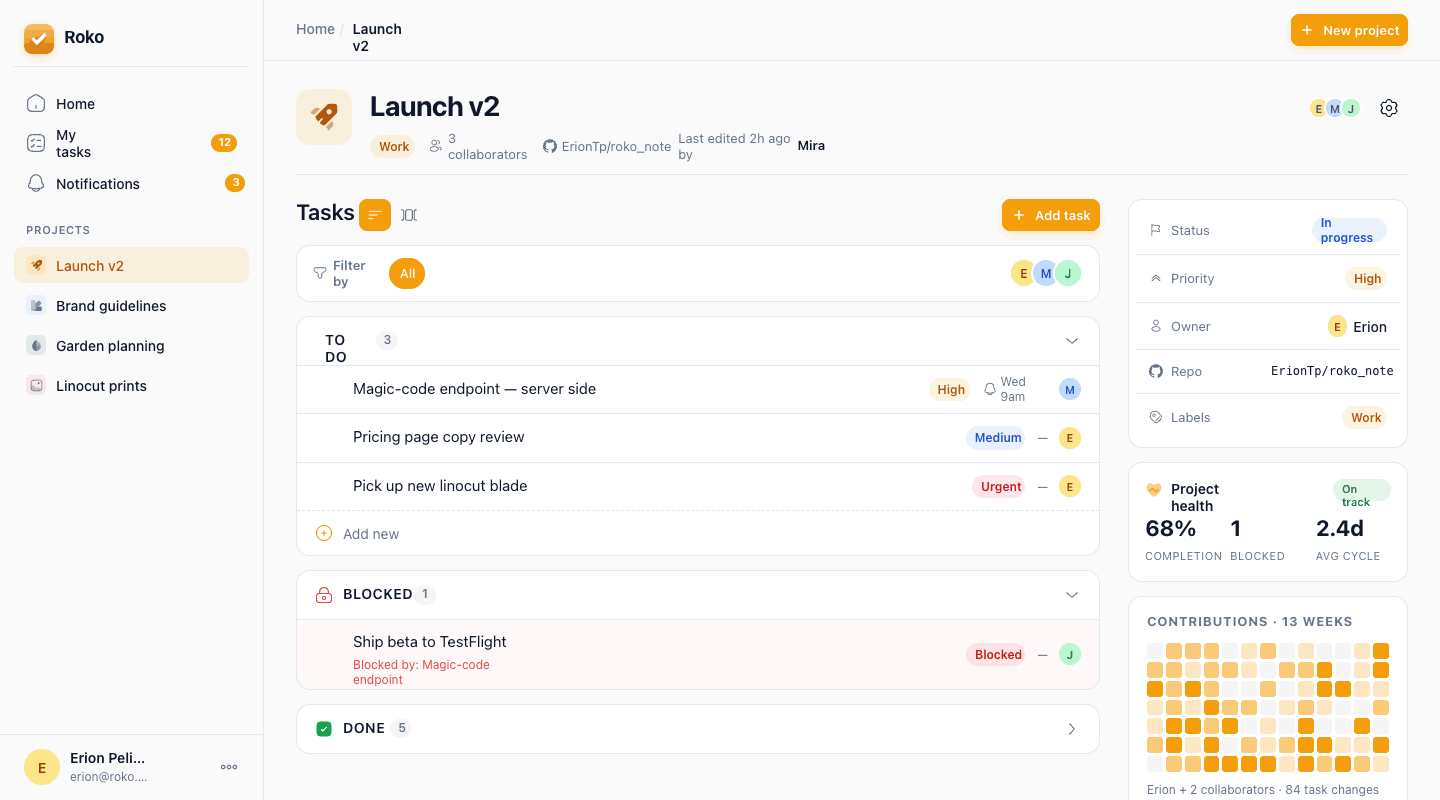This screenshot has height=800, width=1440.
Task: Click Erion user profile avatar at bottom
Action: click(x=42, y=767)
